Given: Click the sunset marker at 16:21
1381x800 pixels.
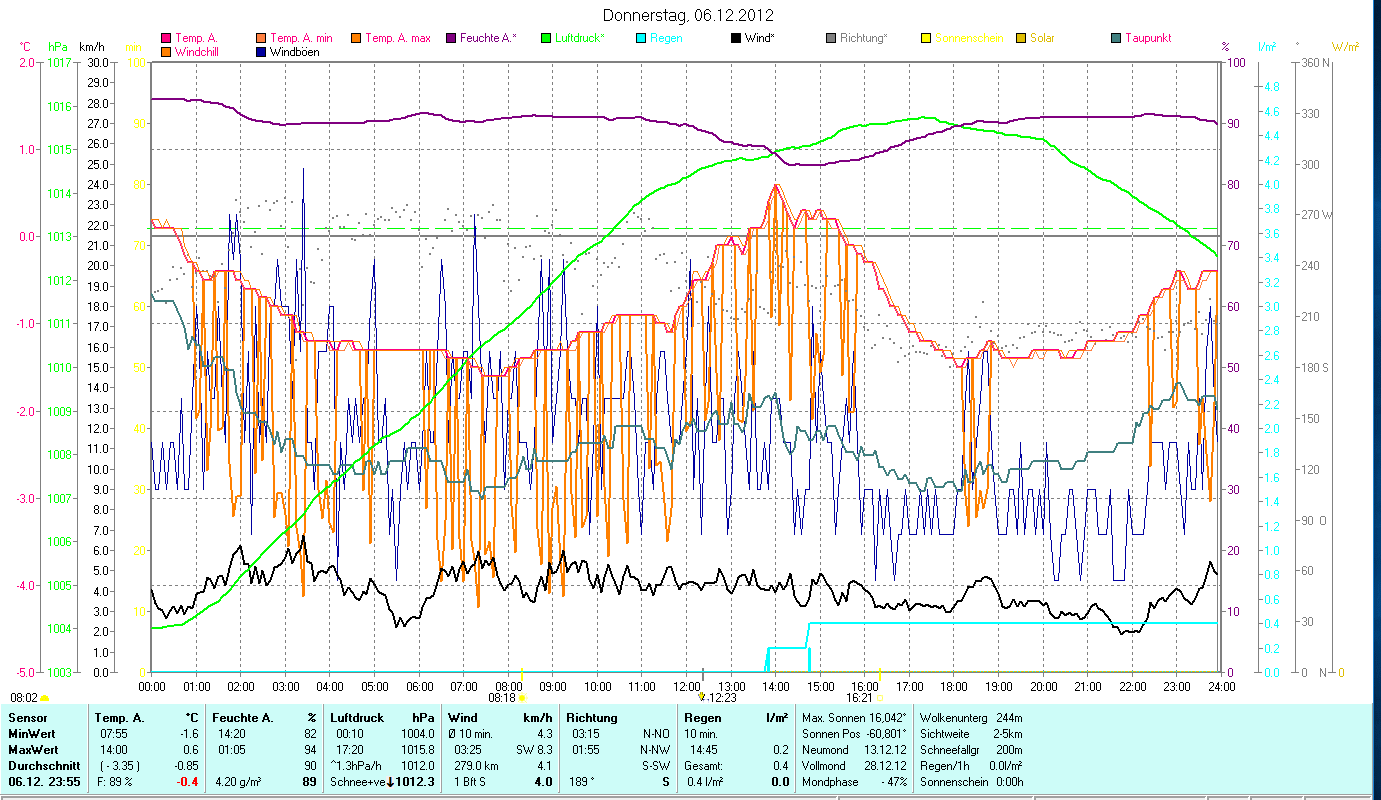Looking at the screenshot, I should (x=880, y=697).
